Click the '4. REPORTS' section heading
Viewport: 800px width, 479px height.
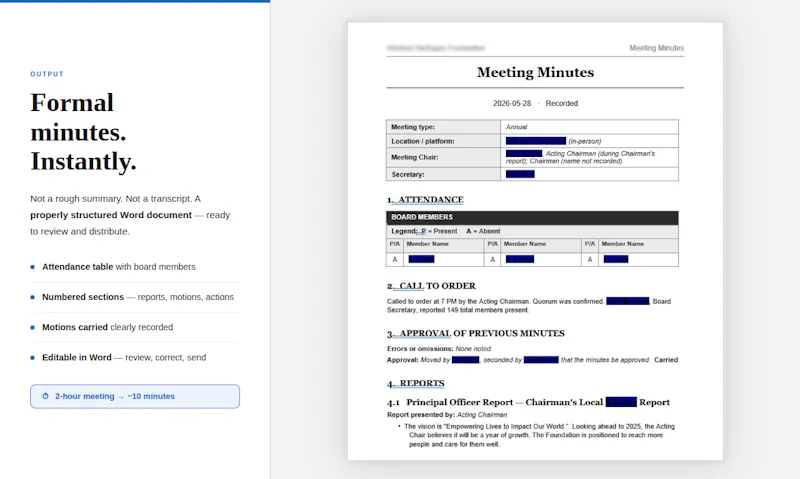[415, 383]
